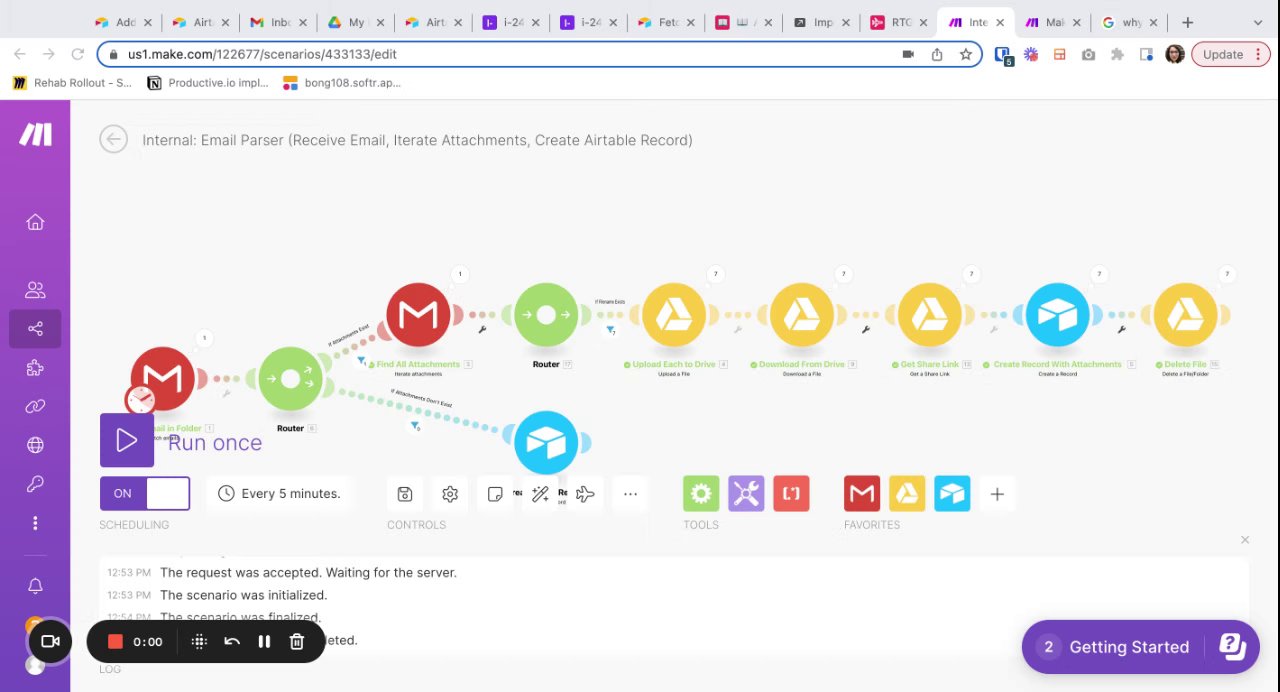Toggle scenario scheduling ON switch

pos(145,493)
